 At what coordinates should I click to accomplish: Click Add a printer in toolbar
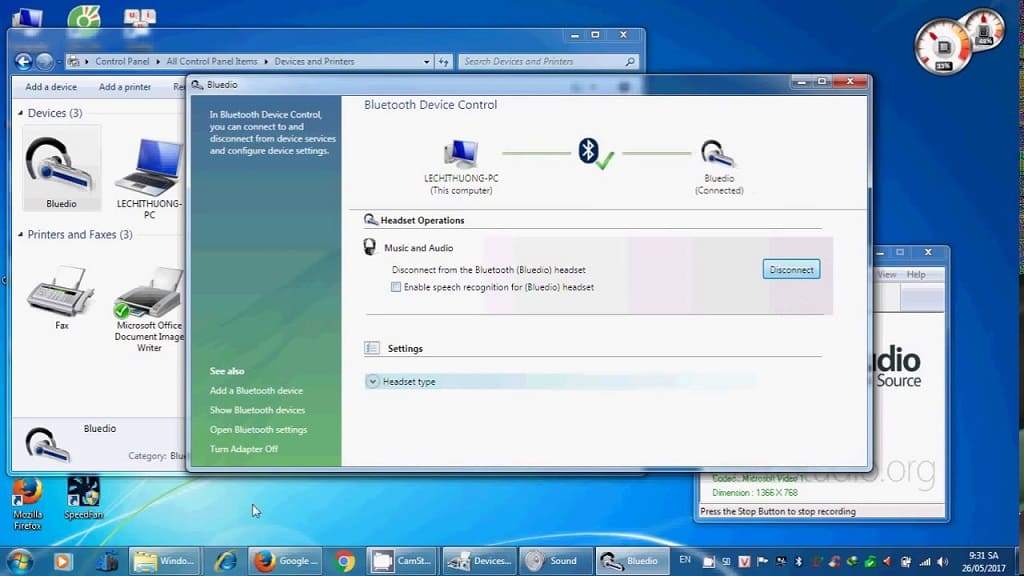coord(125,87)
